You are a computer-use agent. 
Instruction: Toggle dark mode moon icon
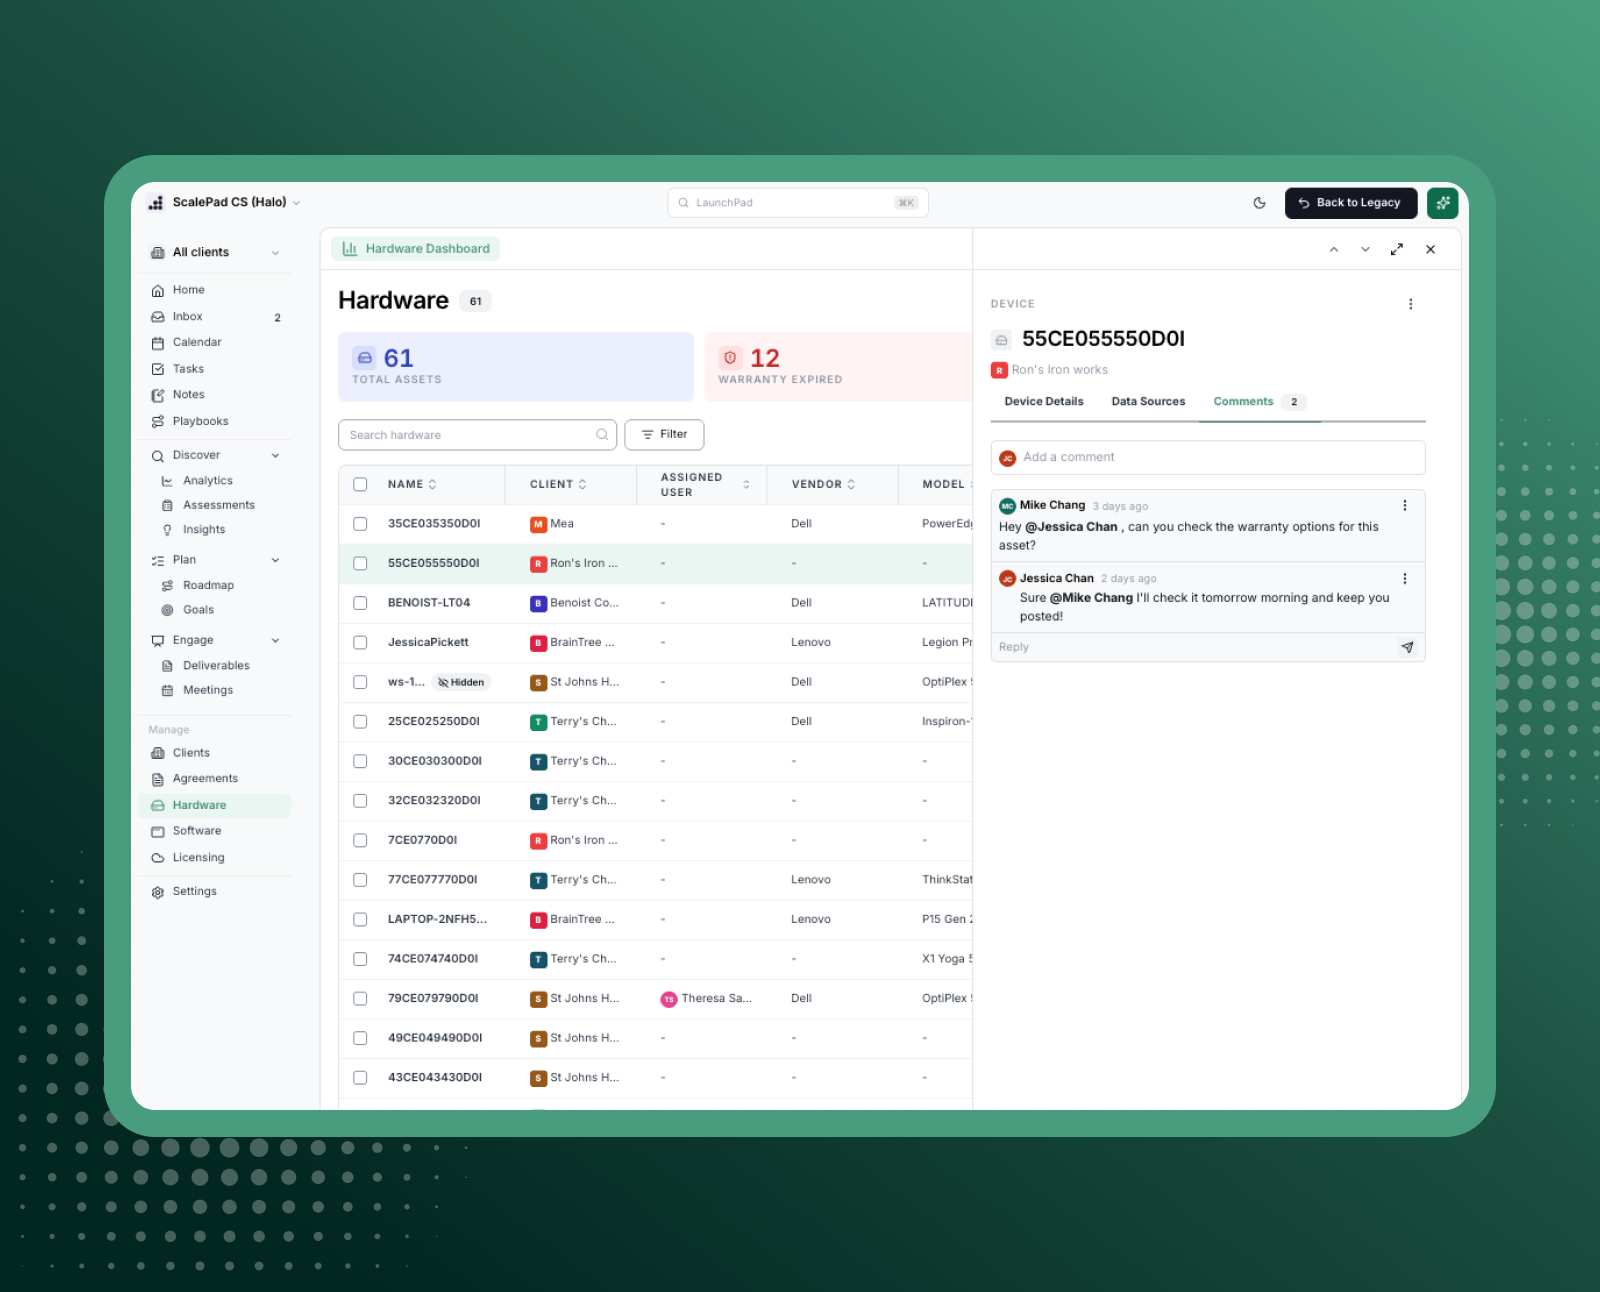[x=1259, y=203]
